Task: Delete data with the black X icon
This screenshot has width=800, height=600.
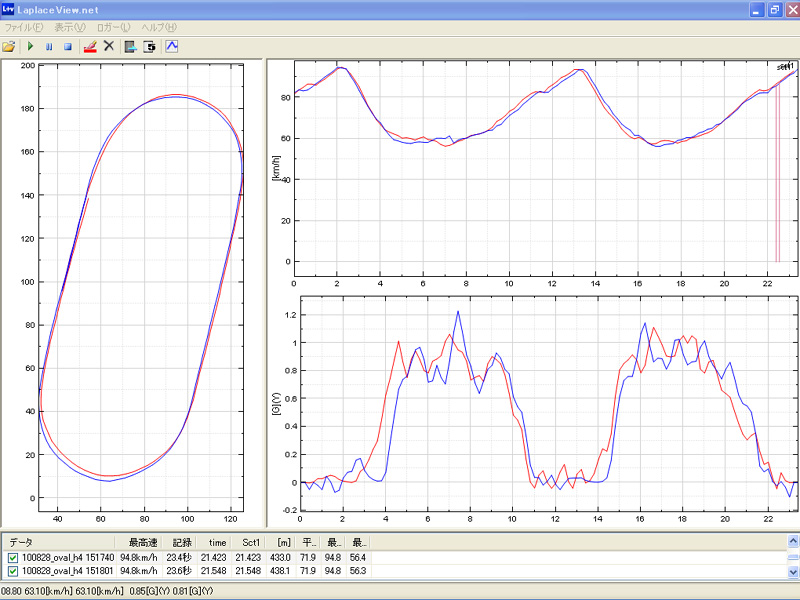Action: pyautogui.click(x=109, y=46)
